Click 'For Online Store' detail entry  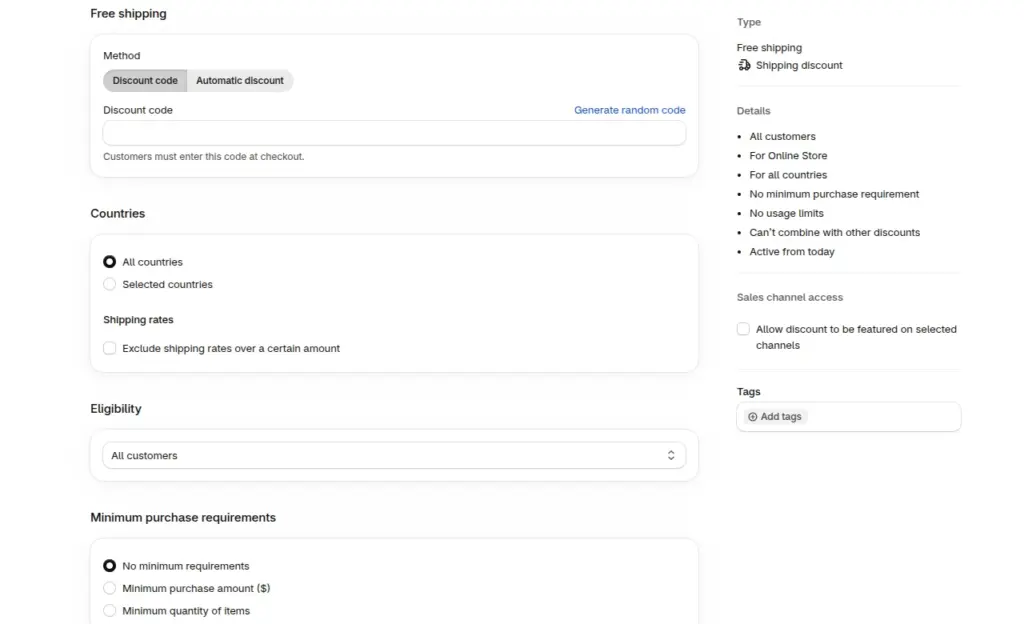788,156
